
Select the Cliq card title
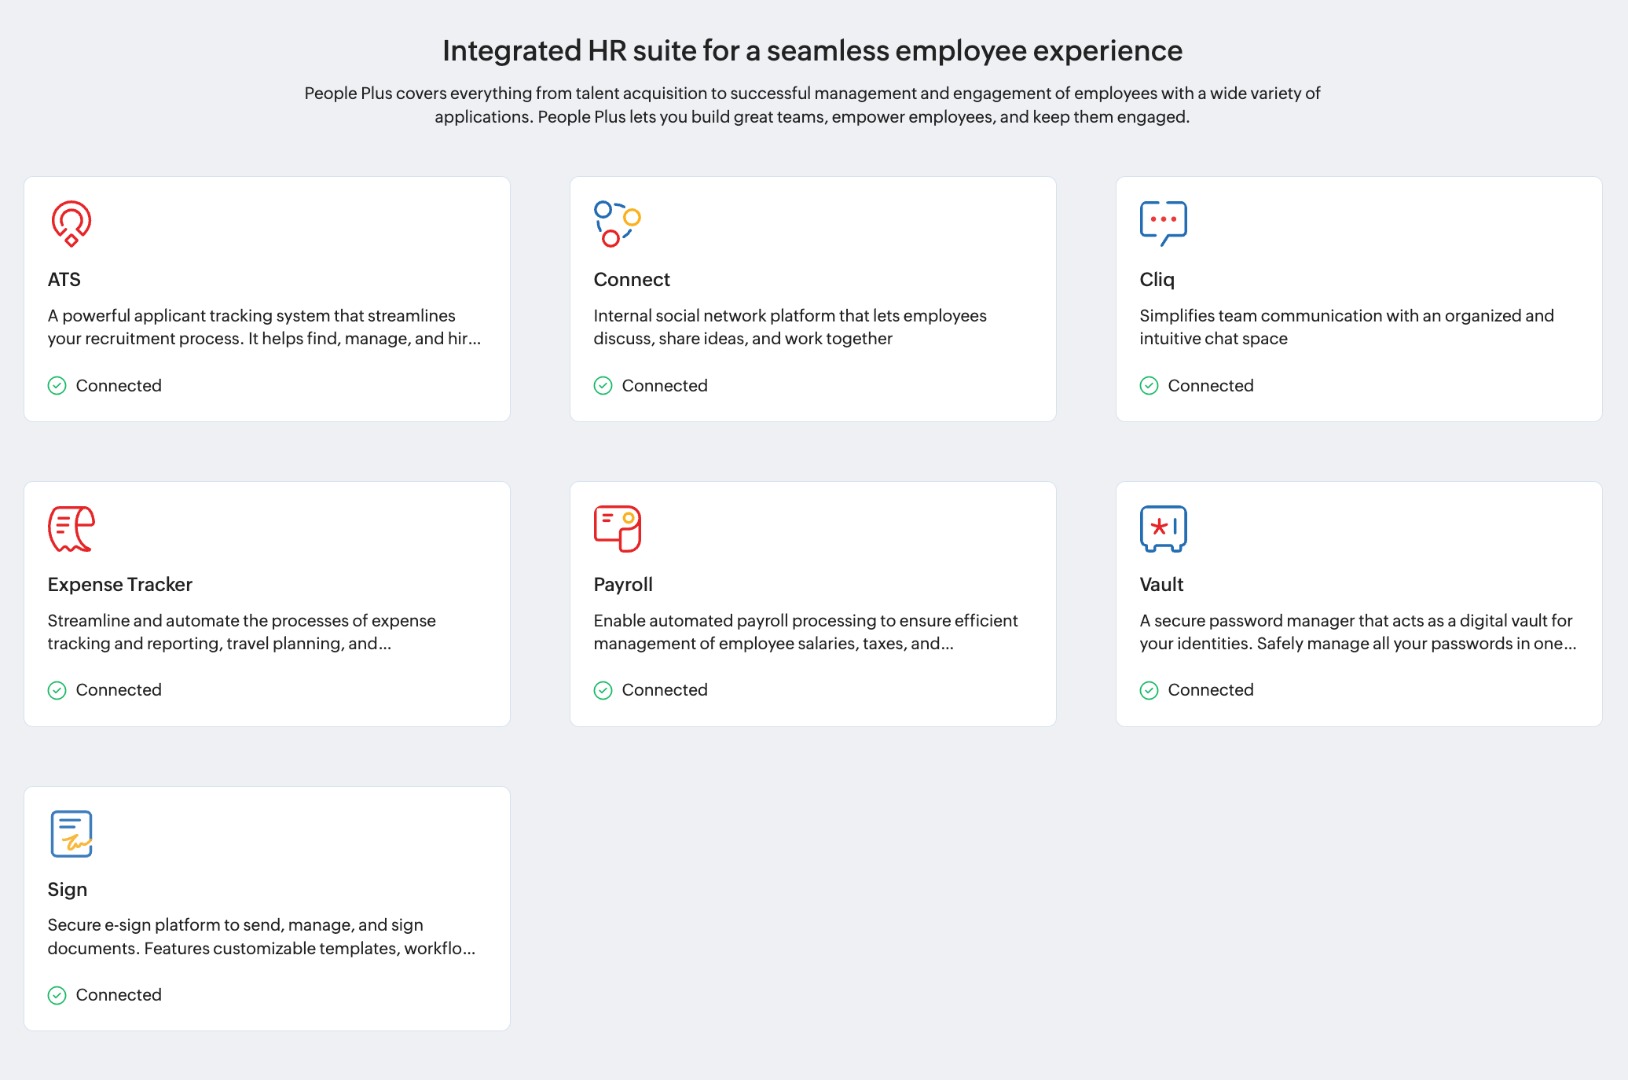click(x=1157, y=280)
